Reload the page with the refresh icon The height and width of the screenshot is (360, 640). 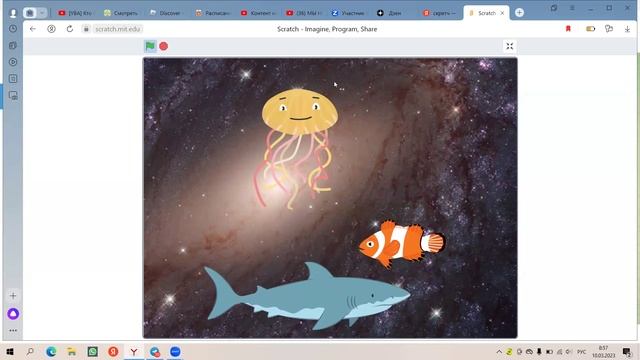click(x=70, y=29)
